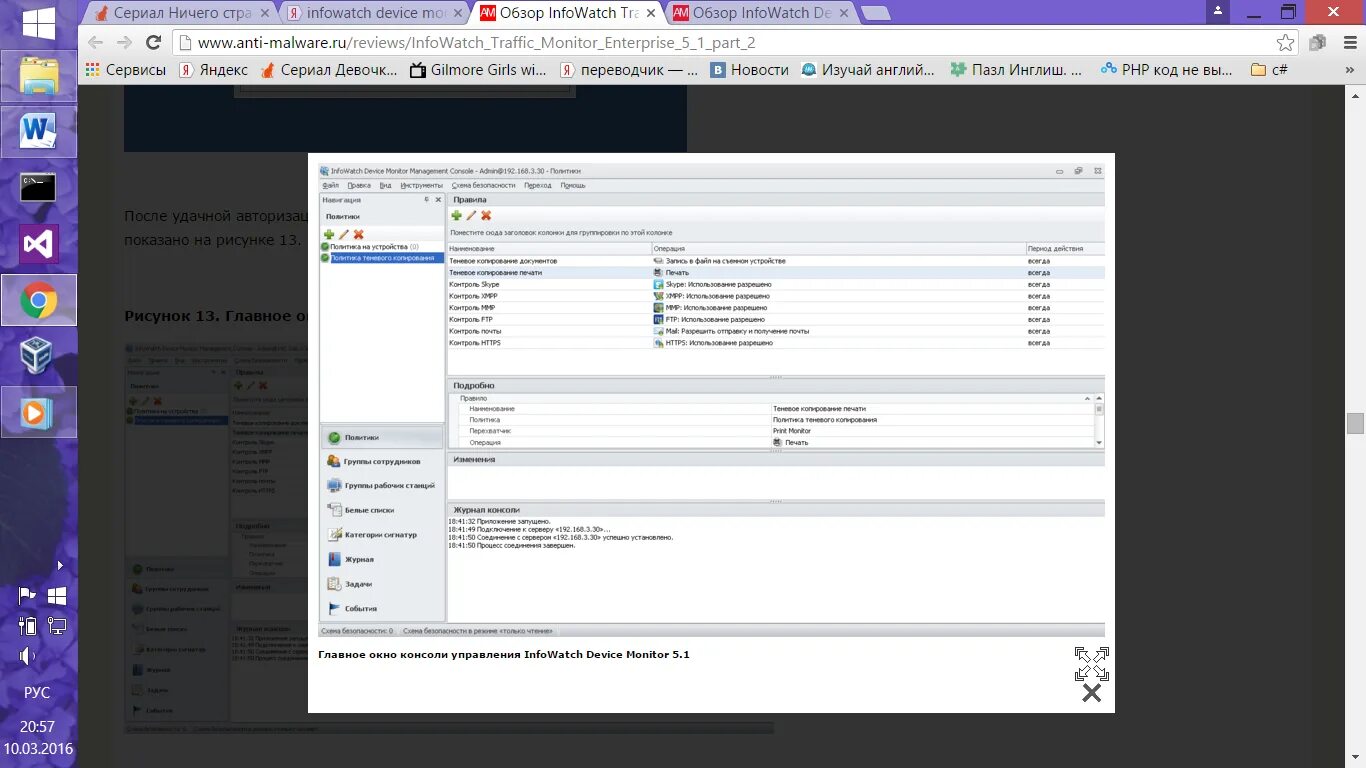Click the page vertical scrollbar thumb
This screenshot has height=768, width=1366.
[x=1355, y=423]
